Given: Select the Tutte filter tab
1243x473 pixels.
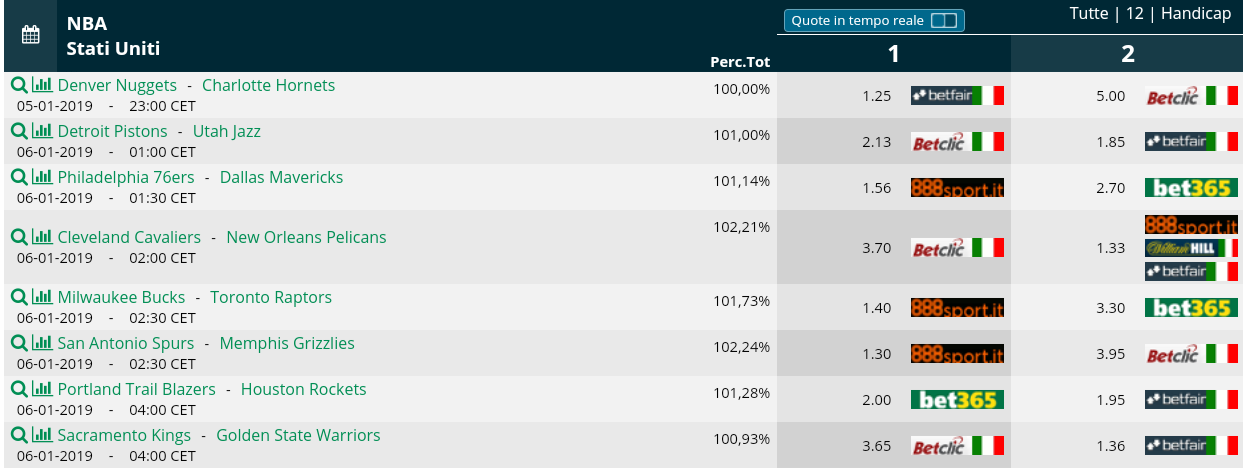Looking at the screenshot, I should pos(1088,13).
